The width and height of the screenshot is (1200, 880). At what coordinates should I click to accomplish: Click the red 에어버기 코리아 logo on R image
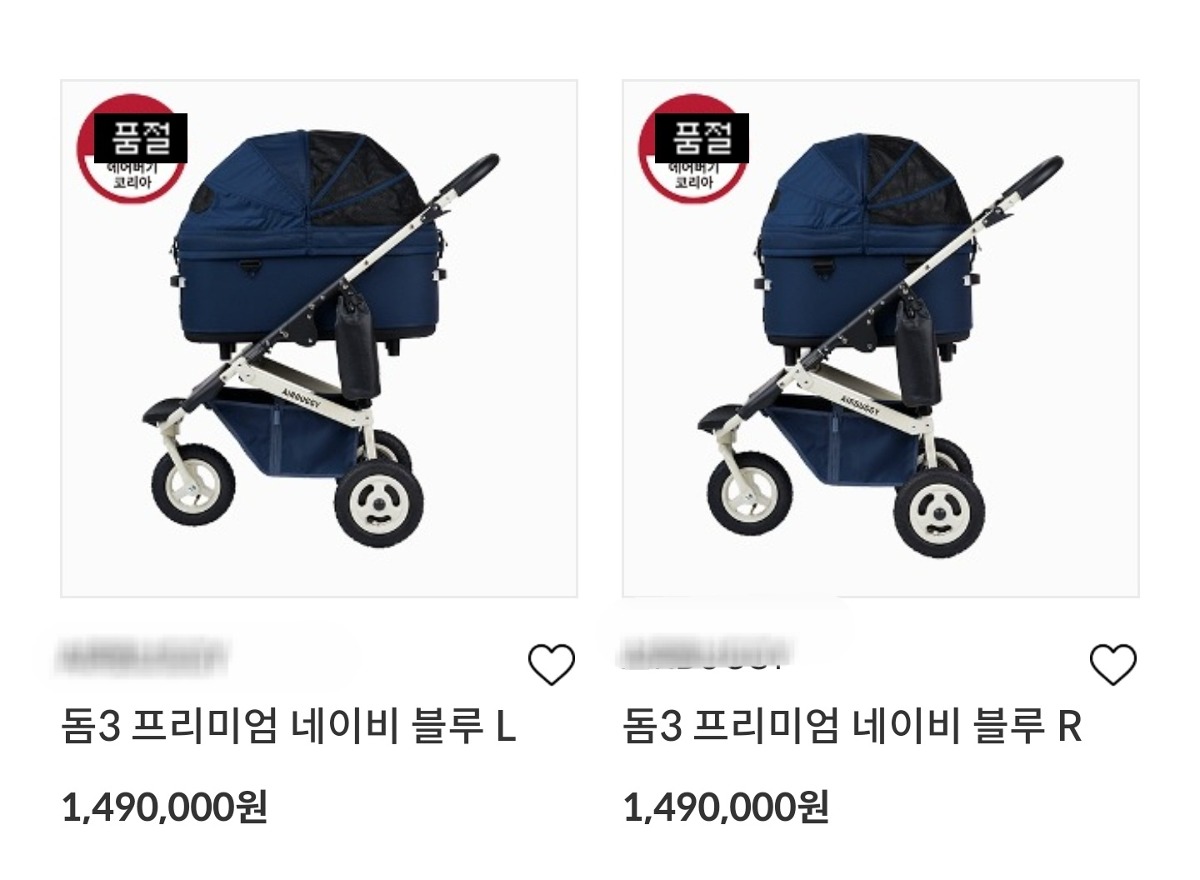[x=692, y=150]
